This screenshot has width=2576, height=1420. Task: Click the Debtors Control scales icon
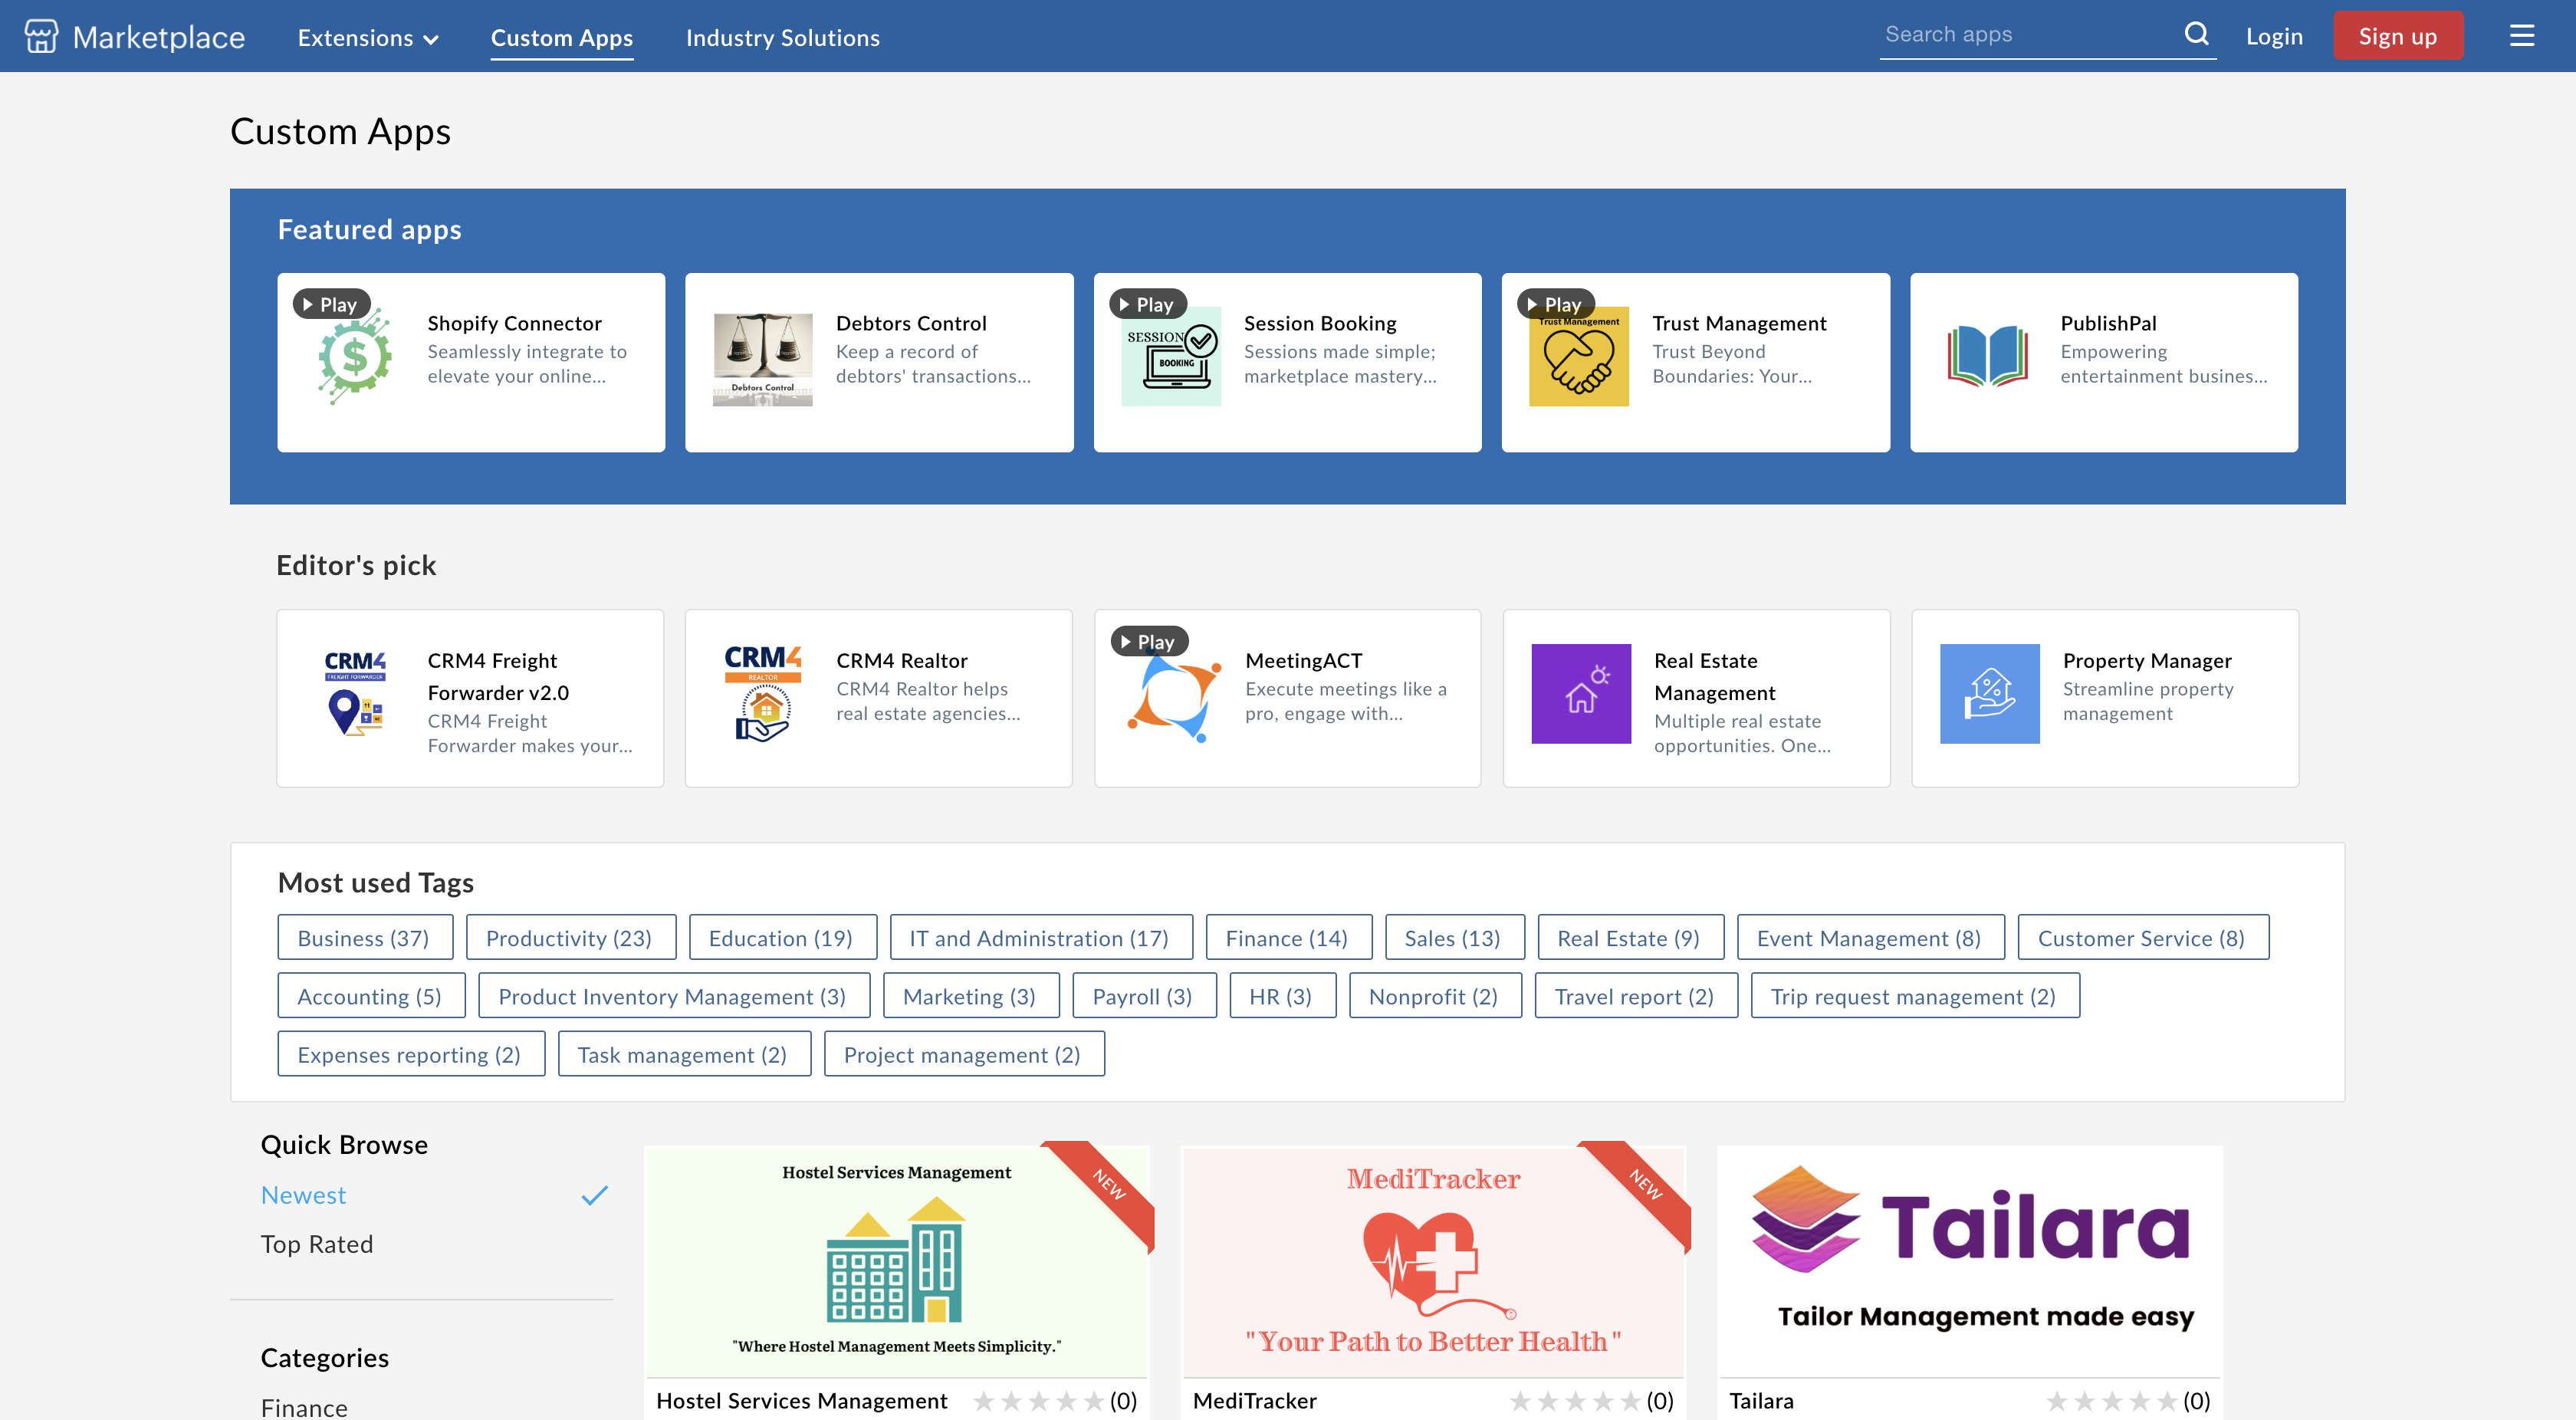tap(762, 358)
